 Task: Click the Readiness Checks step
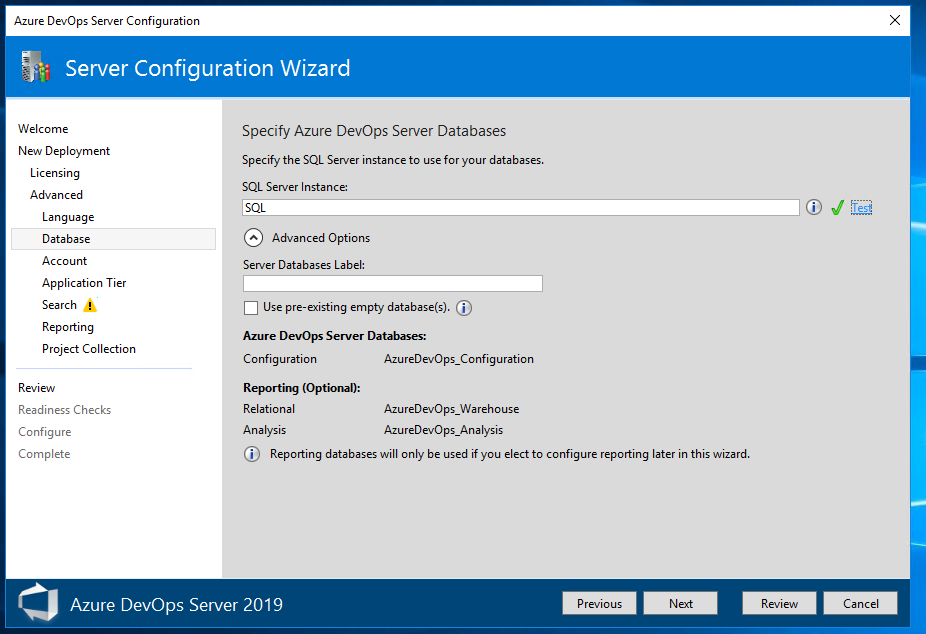(64, 410)
